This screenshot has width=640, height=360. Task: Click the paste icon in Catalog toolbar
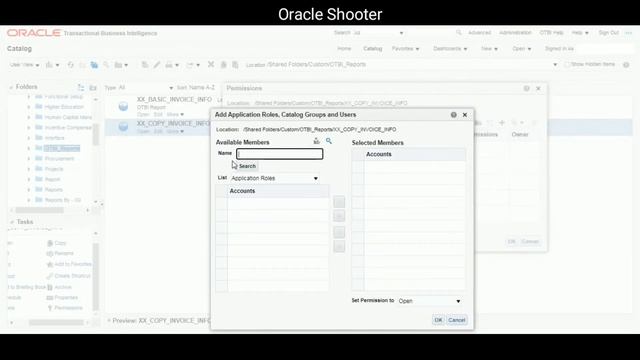tap(235, 64)
